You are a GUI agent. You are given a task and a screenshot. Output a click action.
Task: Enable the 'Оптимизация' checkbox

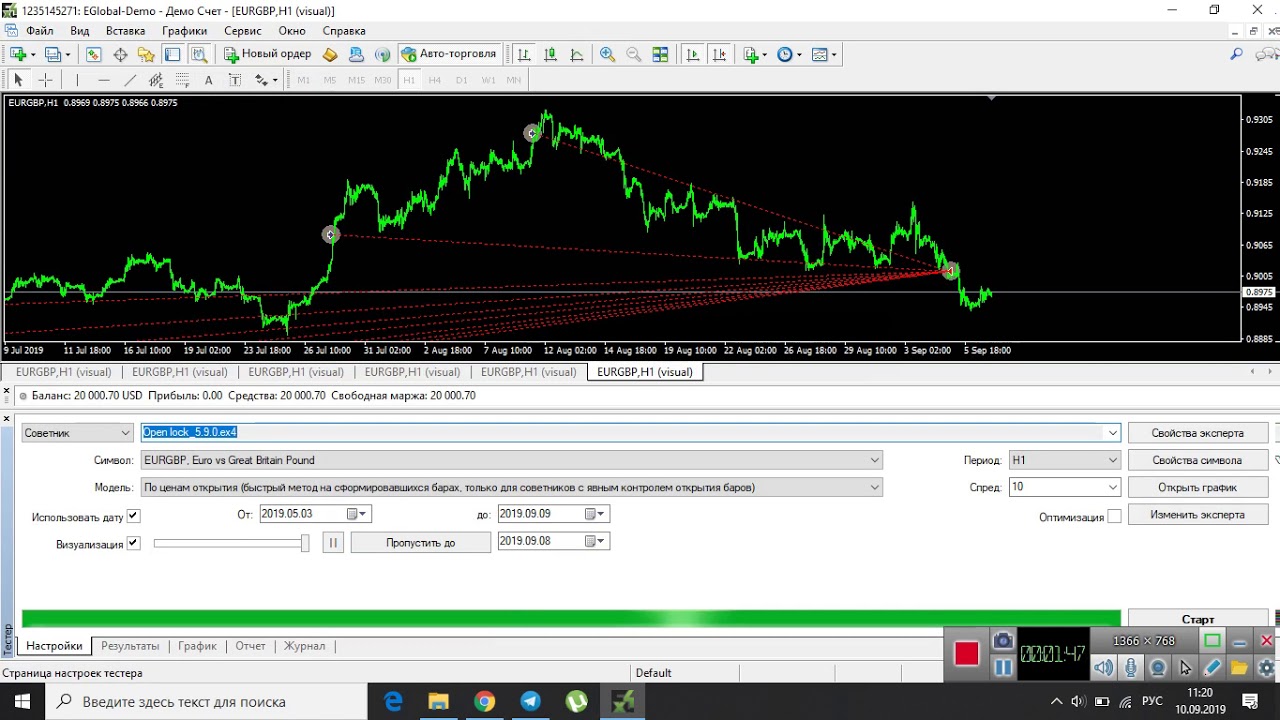pyautogui.click(x=1114, y=517)
